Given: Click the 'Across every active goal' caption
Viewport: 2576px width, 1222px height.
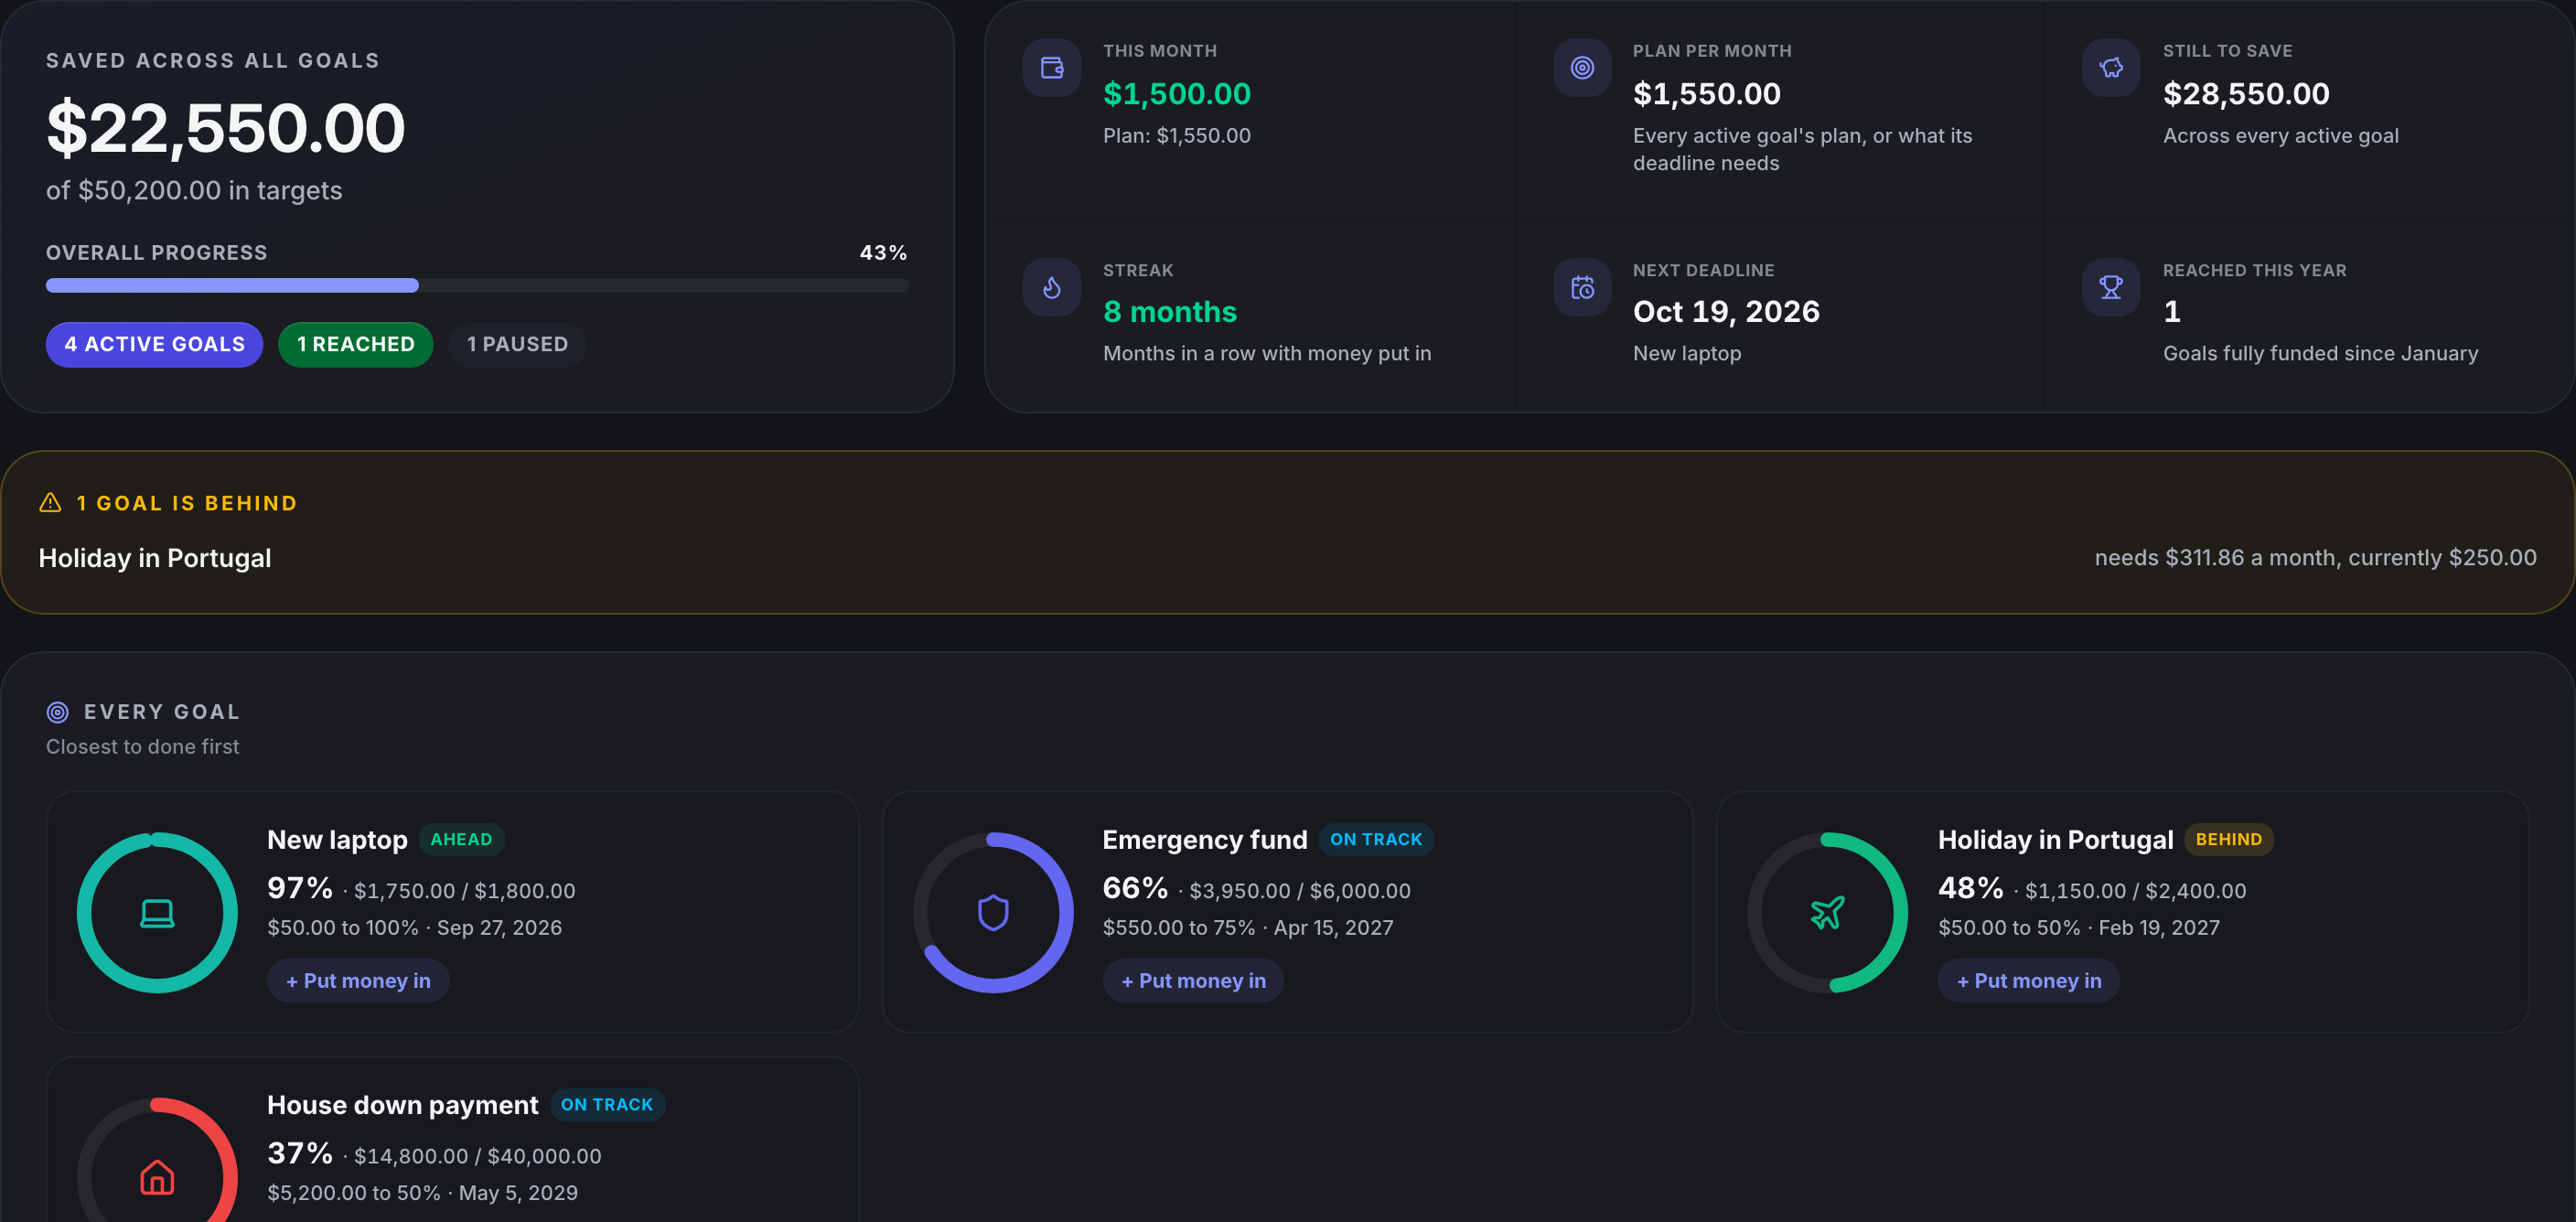Looking at the screenshot, I should tap(2280, 136).
